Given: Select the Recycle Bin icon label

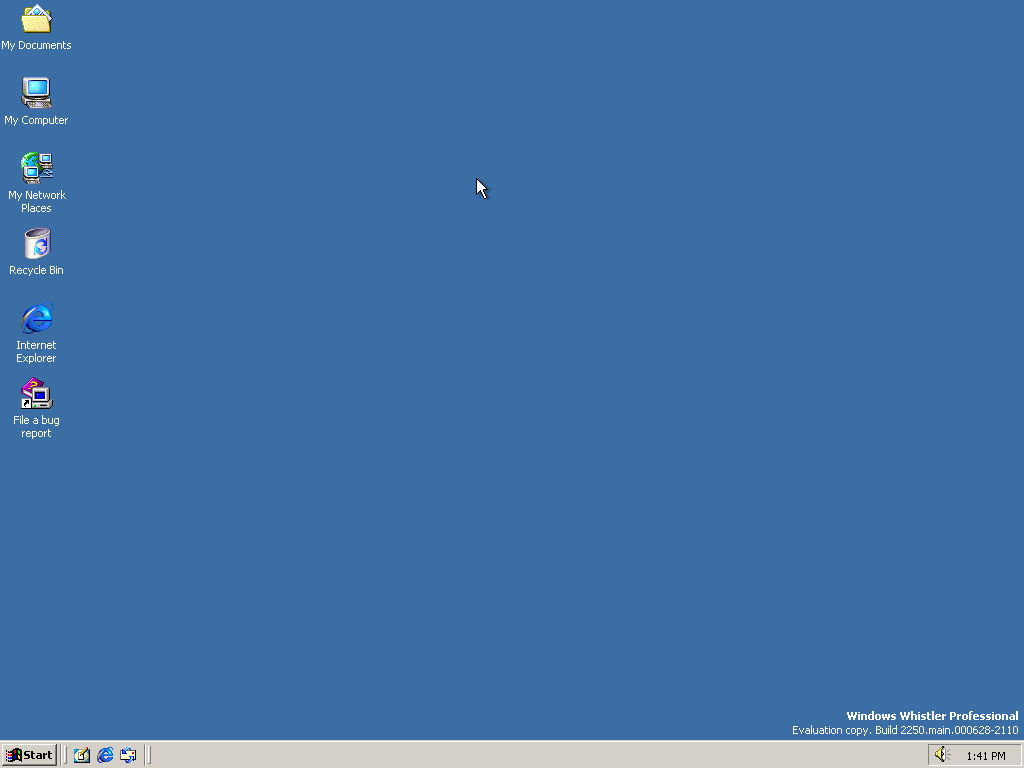Looking at the screenshot, I should coord(36,270).
